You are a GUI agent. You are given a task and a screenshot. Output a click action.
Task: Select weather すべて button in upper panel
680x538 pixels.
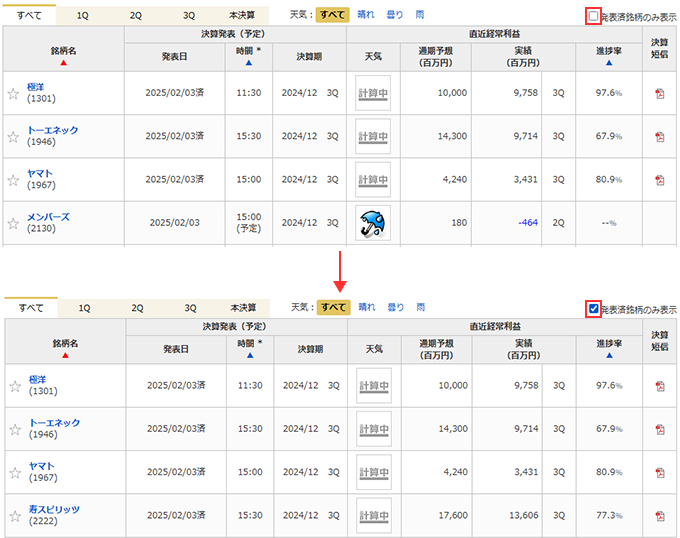coord(332,15)
